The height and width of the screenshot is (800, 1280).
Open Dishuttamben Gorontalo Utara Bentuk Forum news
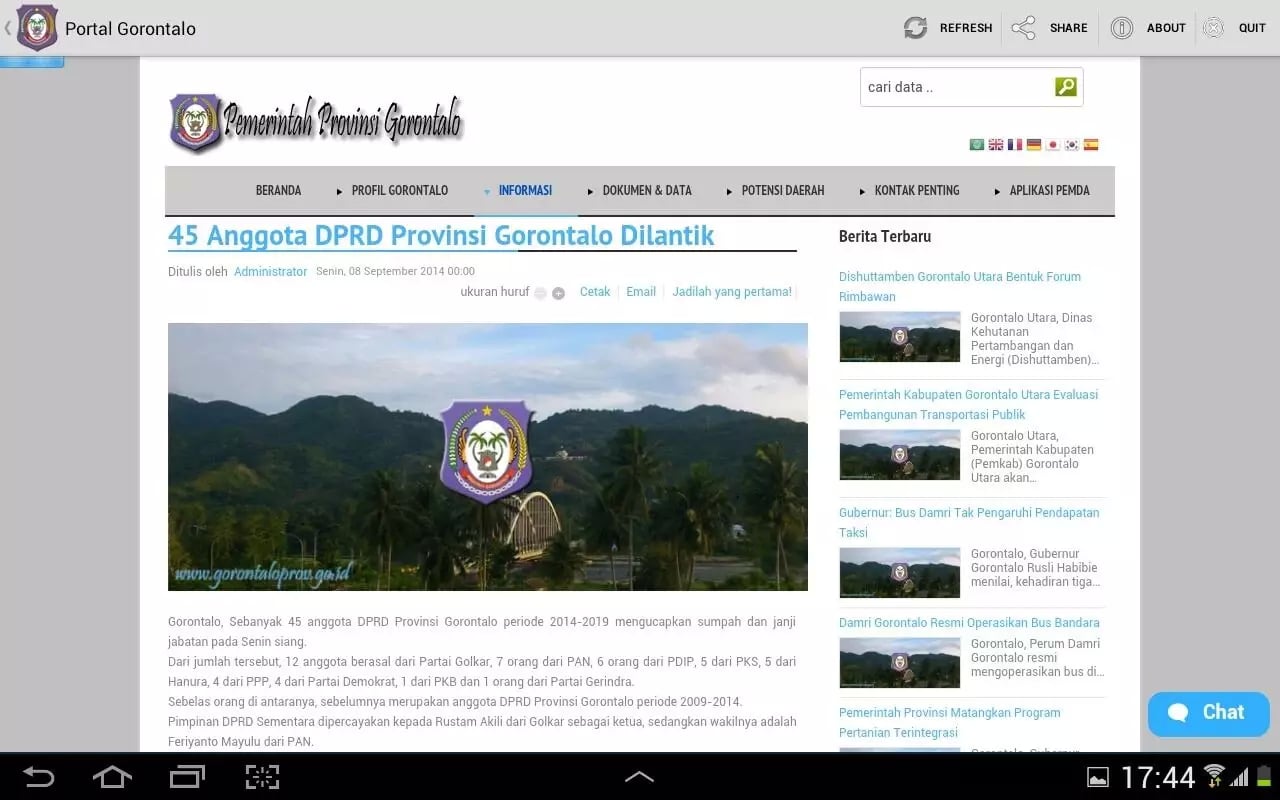pyautogui.click(x=960, y=286)
